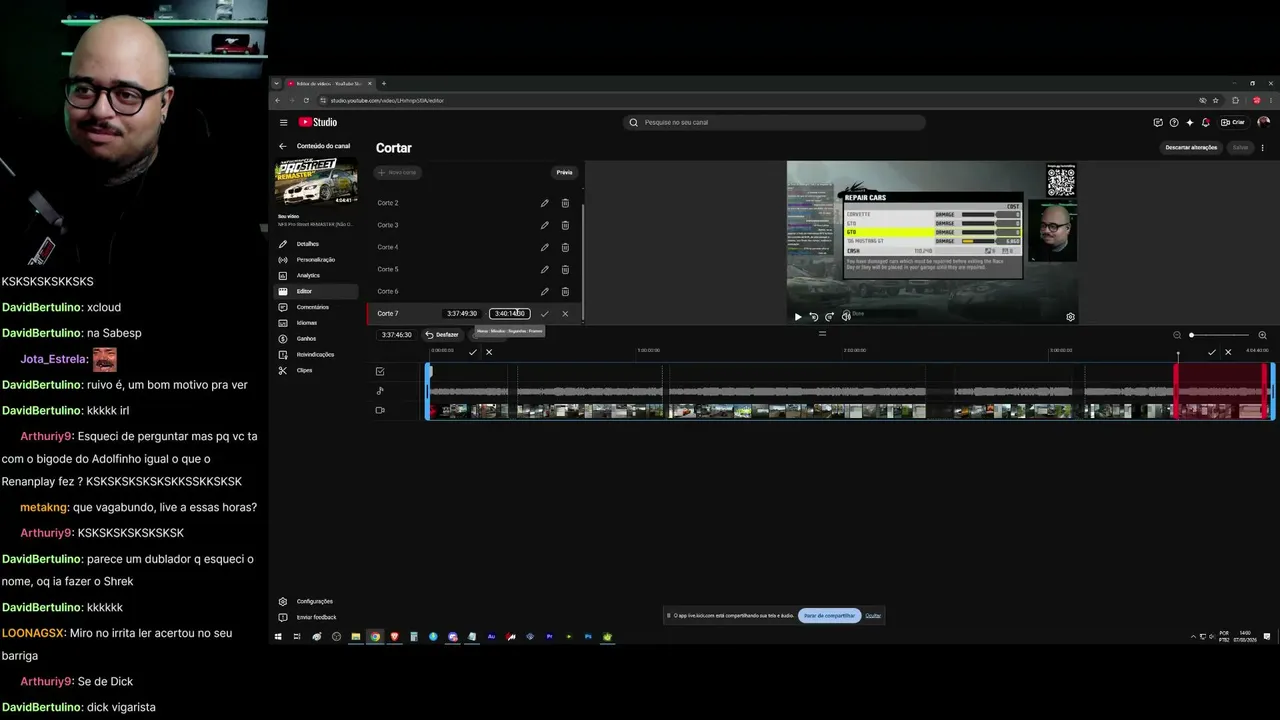This screenshot has height=720, width=1280.
Task: Delete Corte 5 with trash icon
Action: (565, 269)
